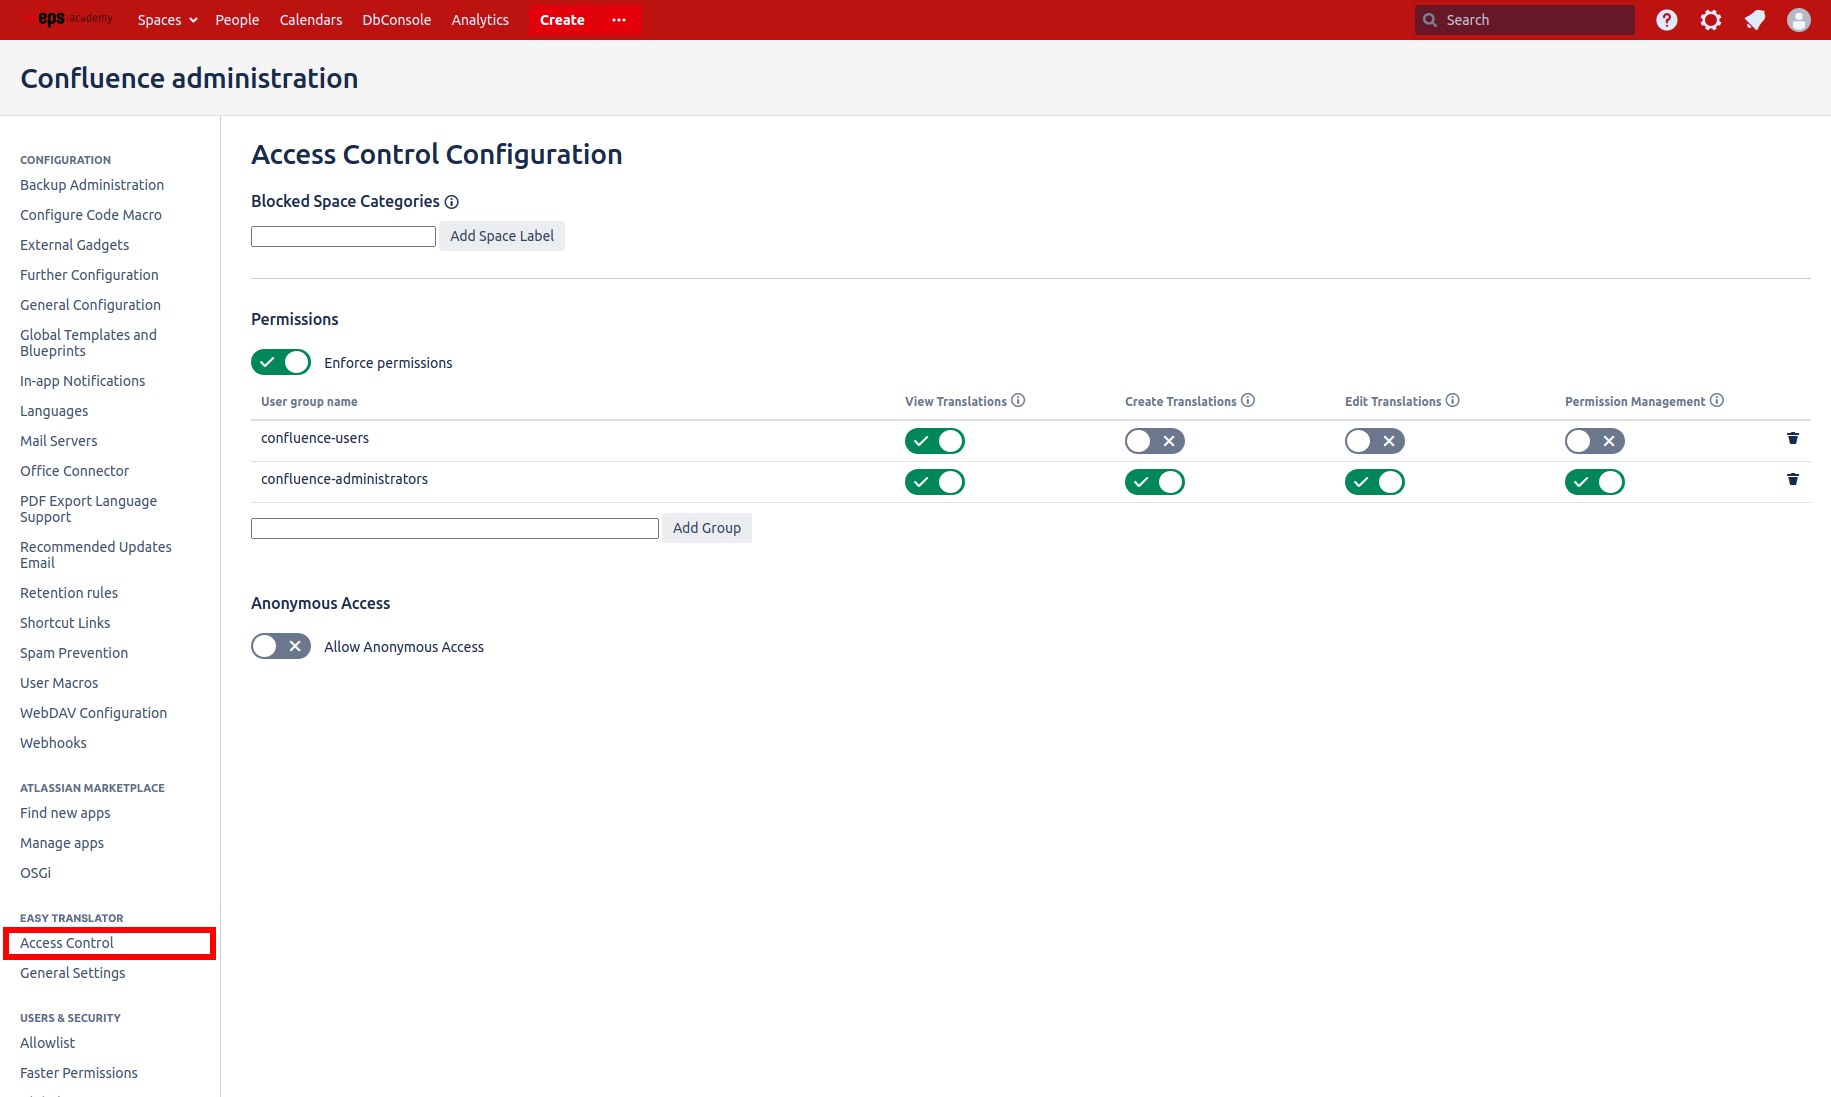
Task: Disable the Enforce permissions toggle
Action: 281,362
